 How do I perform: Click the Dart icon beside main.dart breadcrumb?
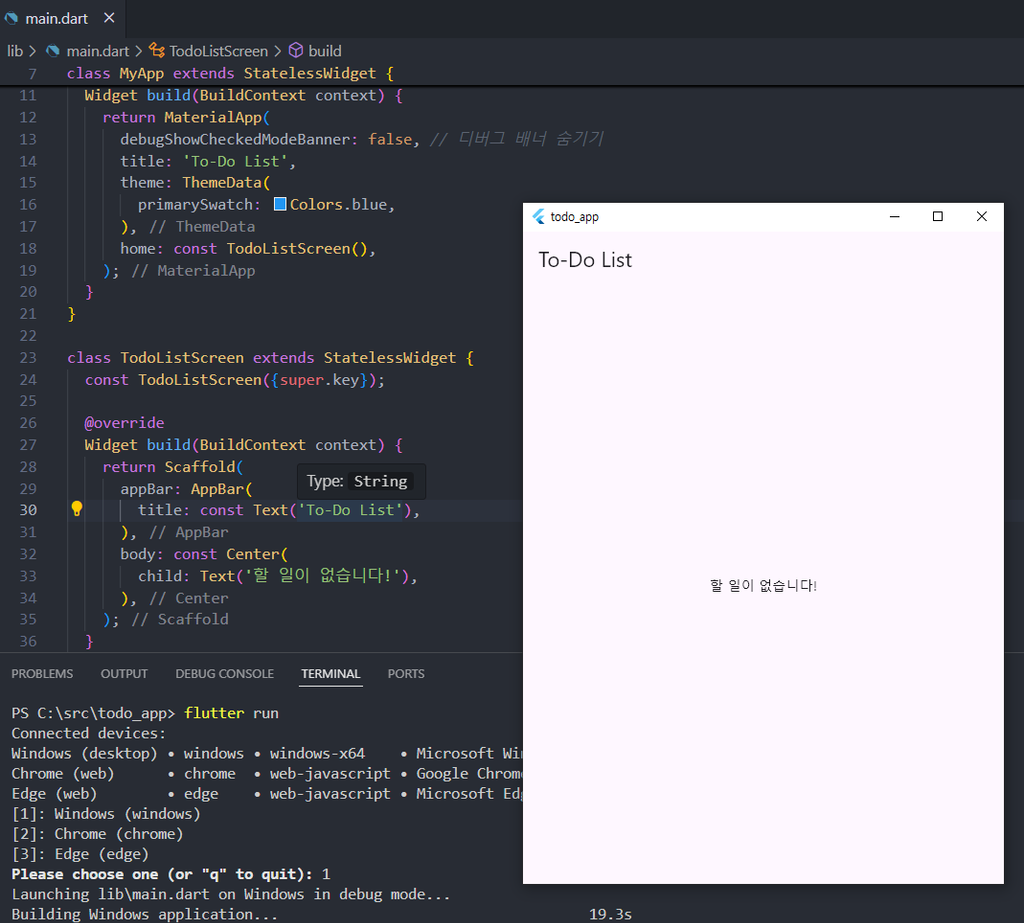point(53,51)
